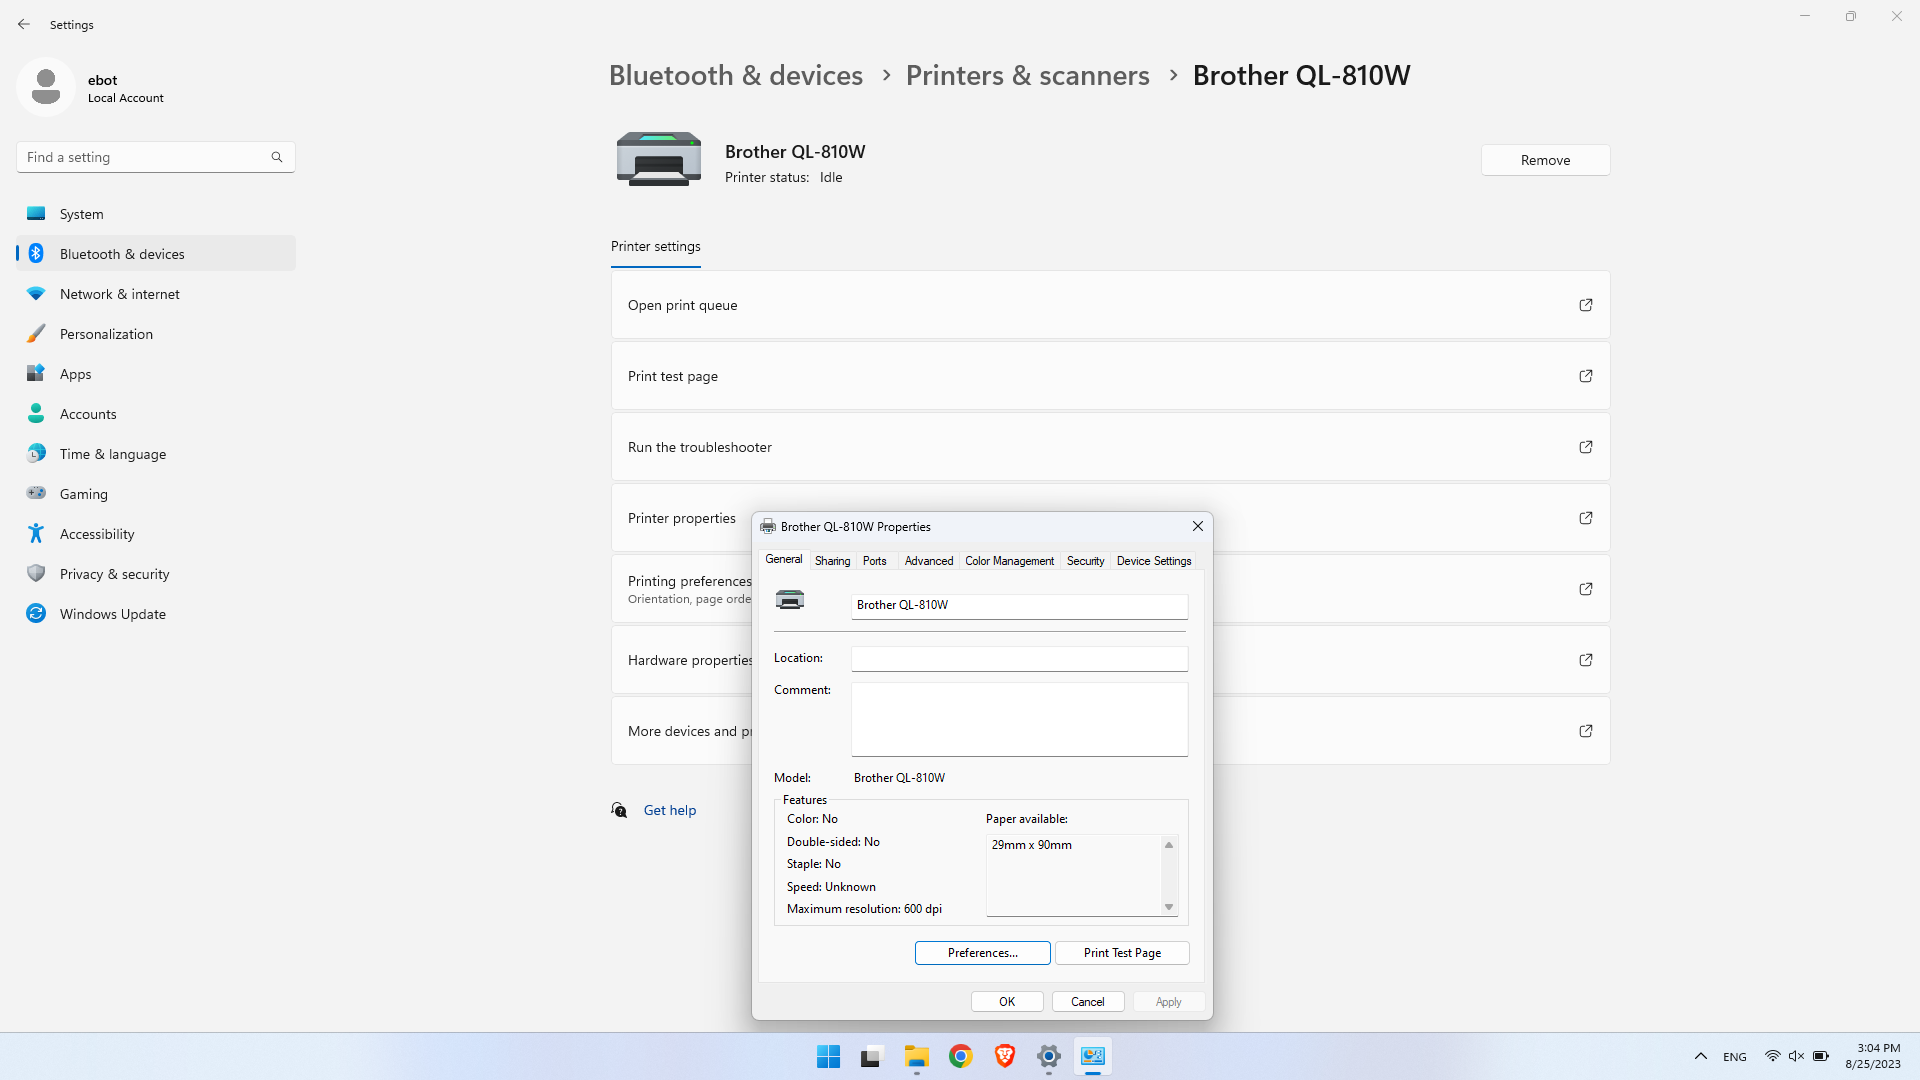Image resolution: width=1920 pixels, height=1080 pixels.
Task: Switch to the Sharing tab
Action: point(832,561)
